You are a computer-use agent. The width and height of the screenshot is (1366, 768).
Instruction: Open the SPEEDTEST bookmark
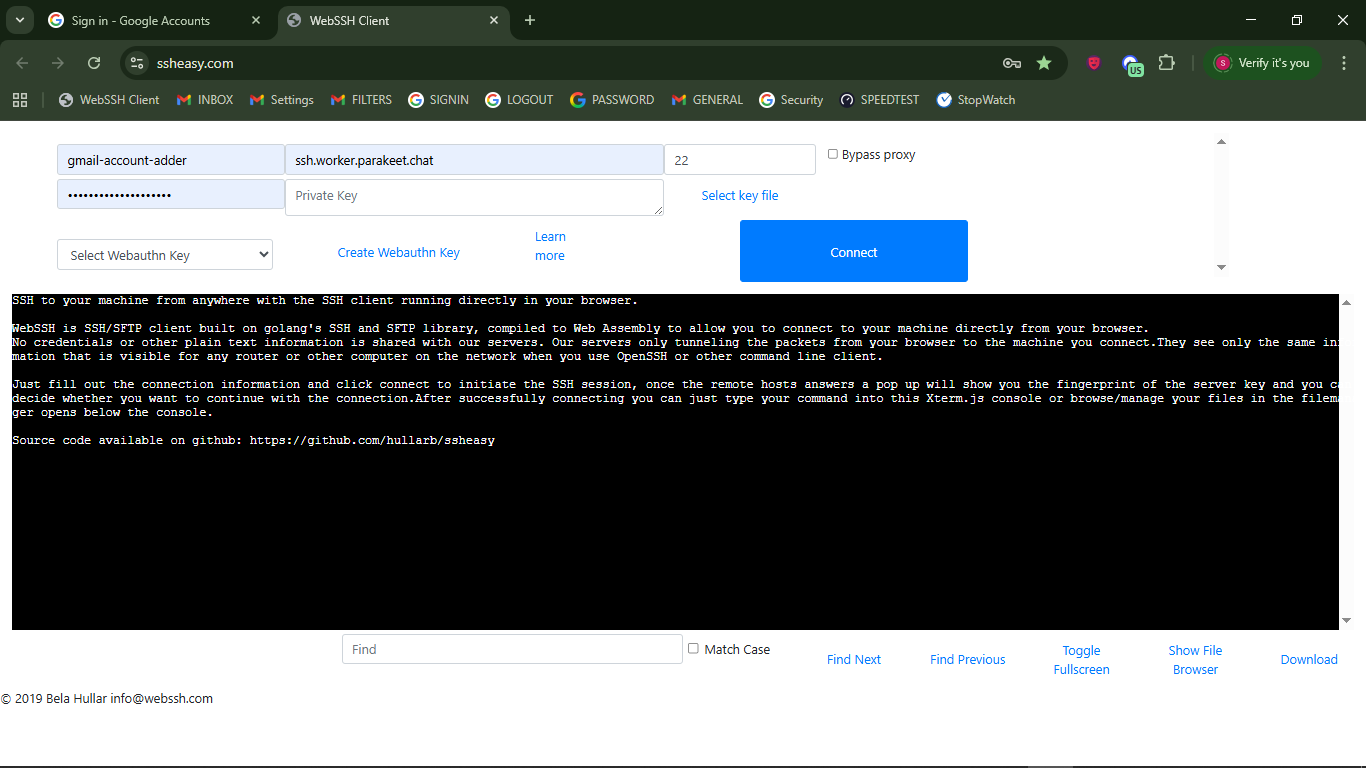[x=879, y=100]
